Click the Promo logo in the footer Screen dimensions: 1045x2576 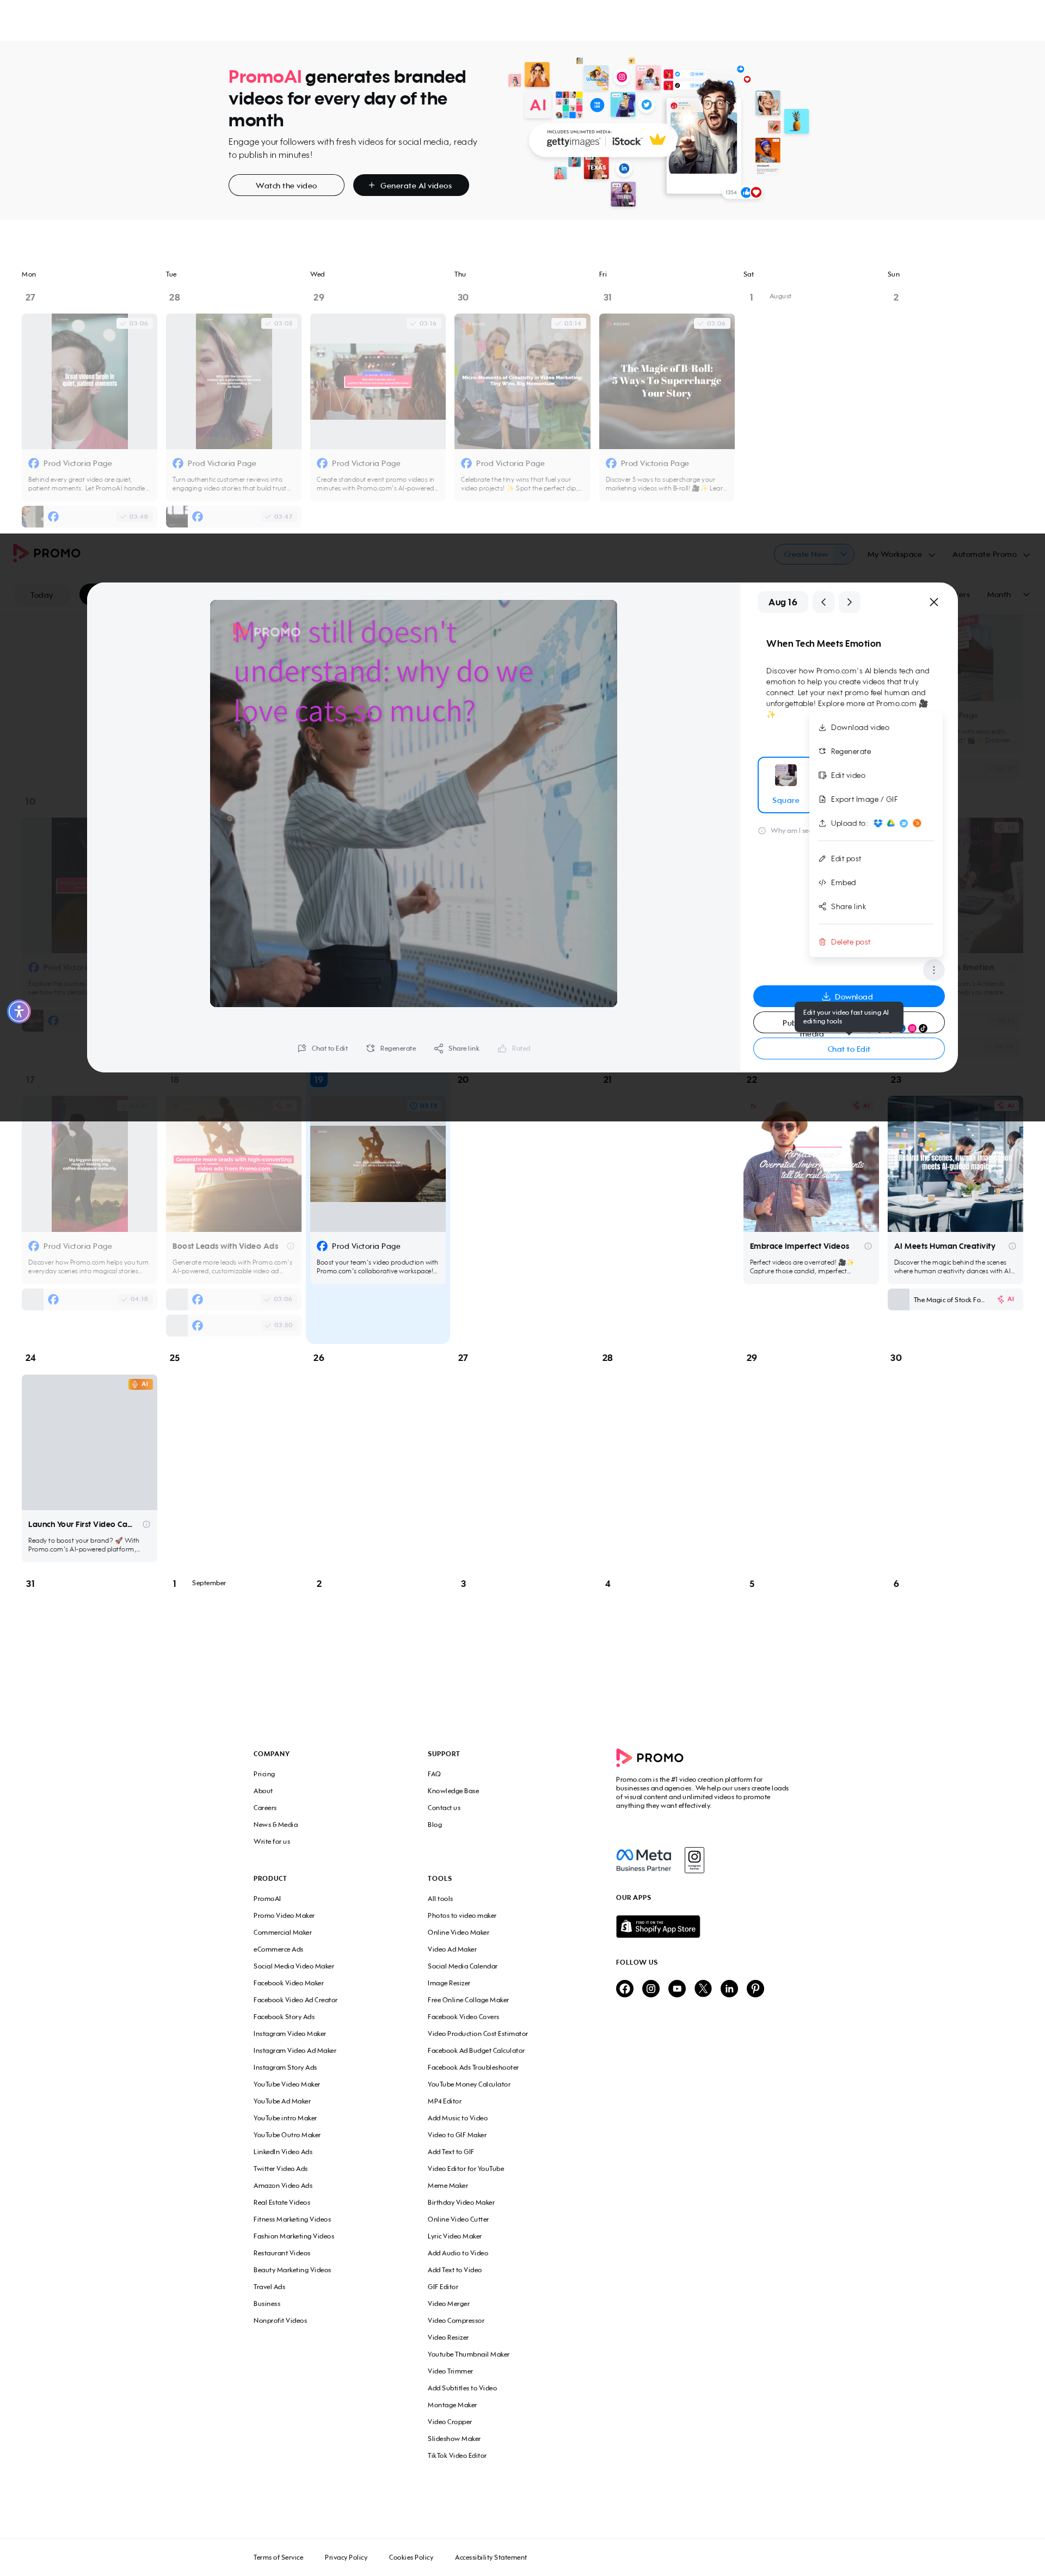coord(650,1757)
